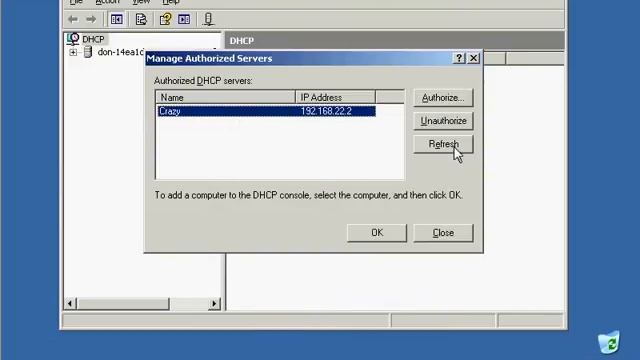Screen dimensions: 640x360
Task: Select the Crazy server row
Action: click(x=266, y=111)
